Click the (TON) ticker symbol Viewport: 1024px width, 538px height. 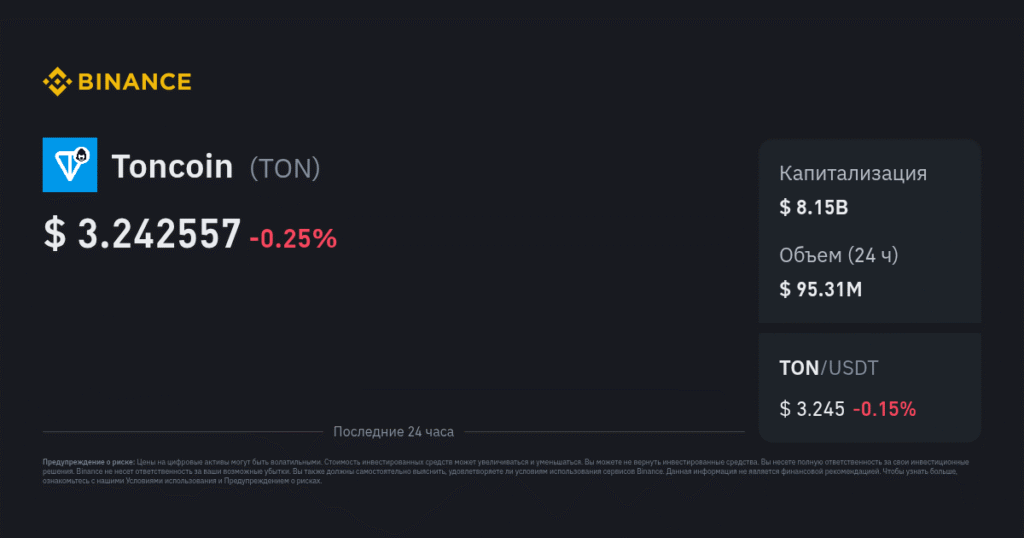click(285, 168)
